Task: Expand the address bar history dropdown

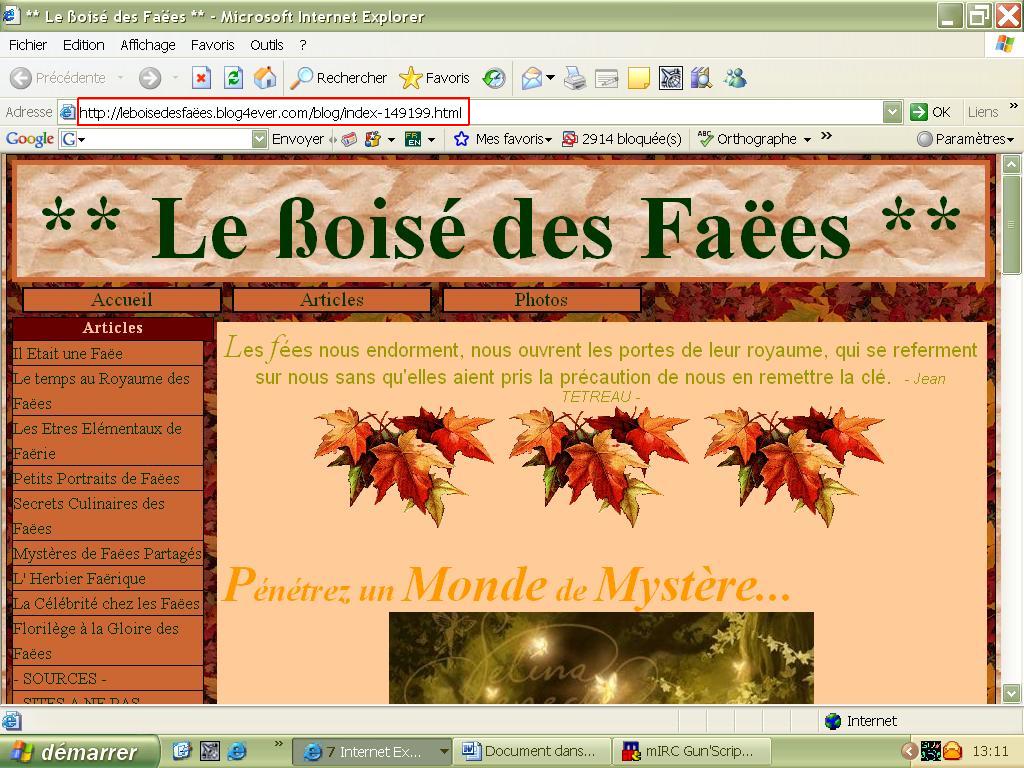Action: [892, 112]
